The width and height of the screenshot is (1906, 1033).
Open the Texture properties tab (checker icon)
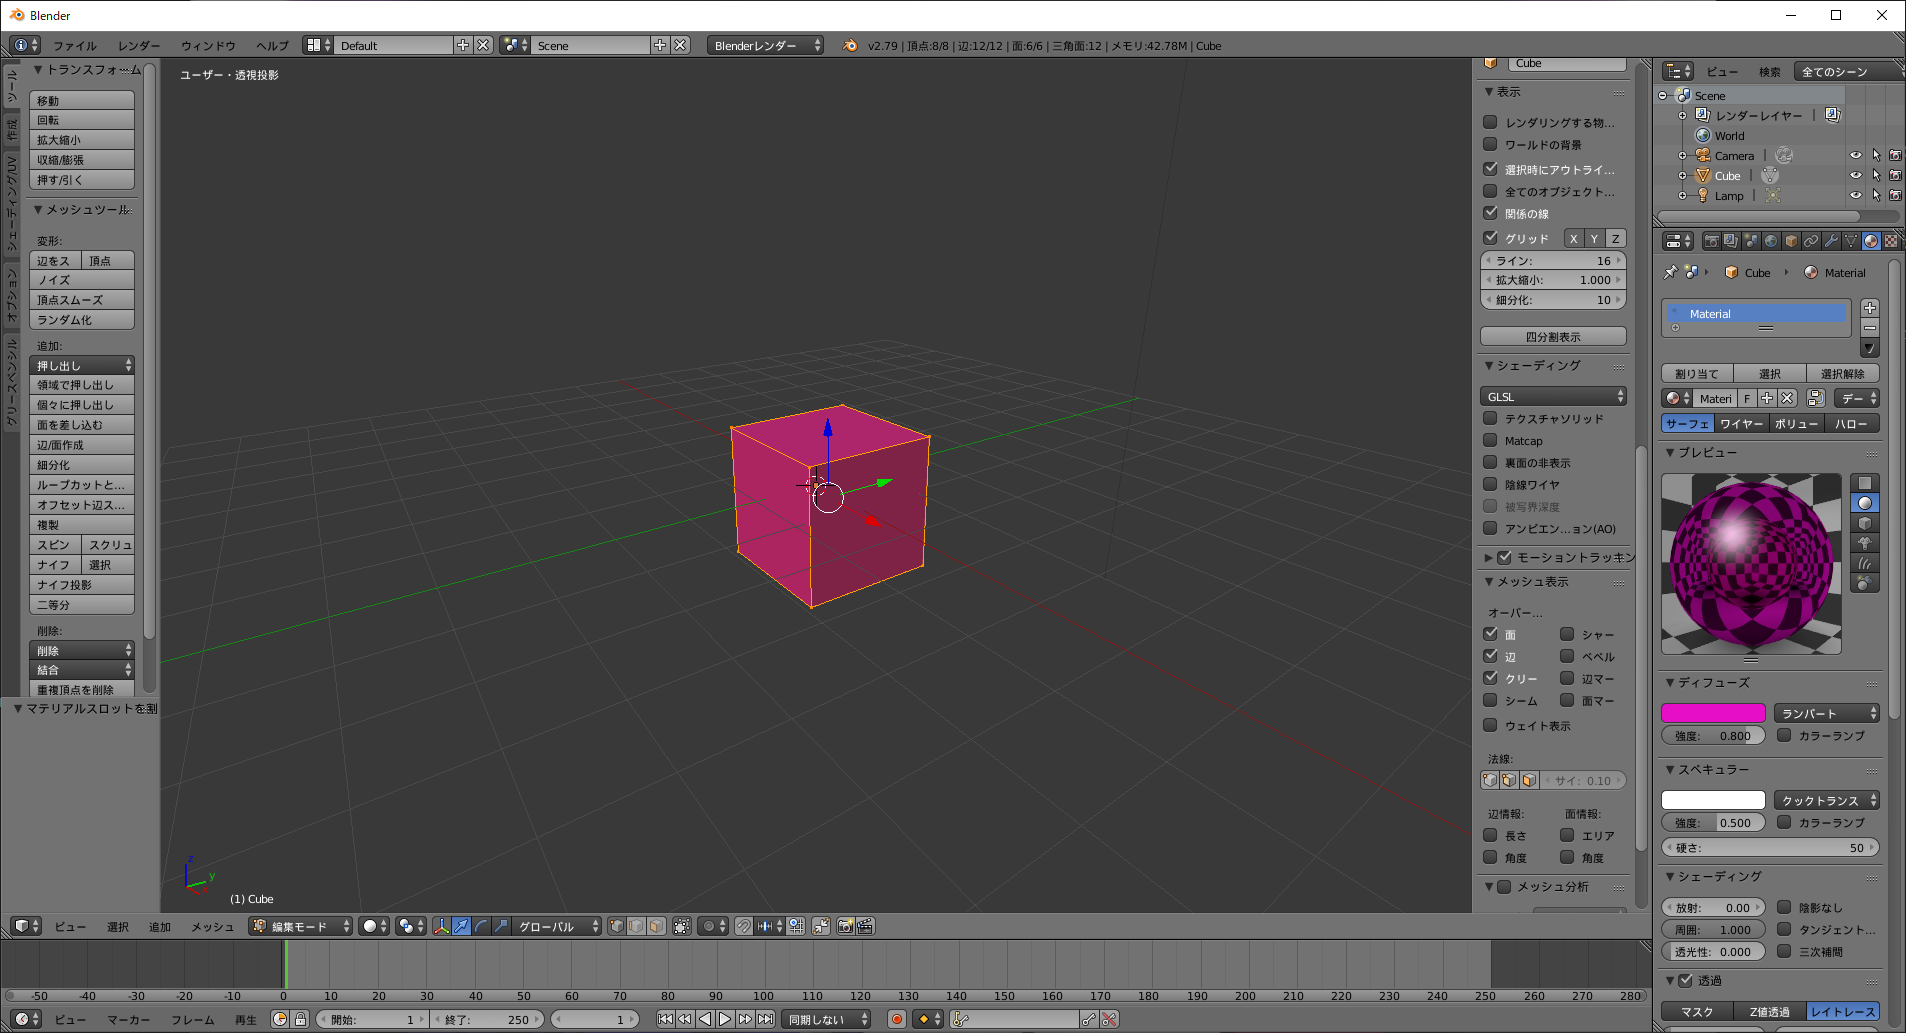pyautogui.click(x=1892, y=242)
